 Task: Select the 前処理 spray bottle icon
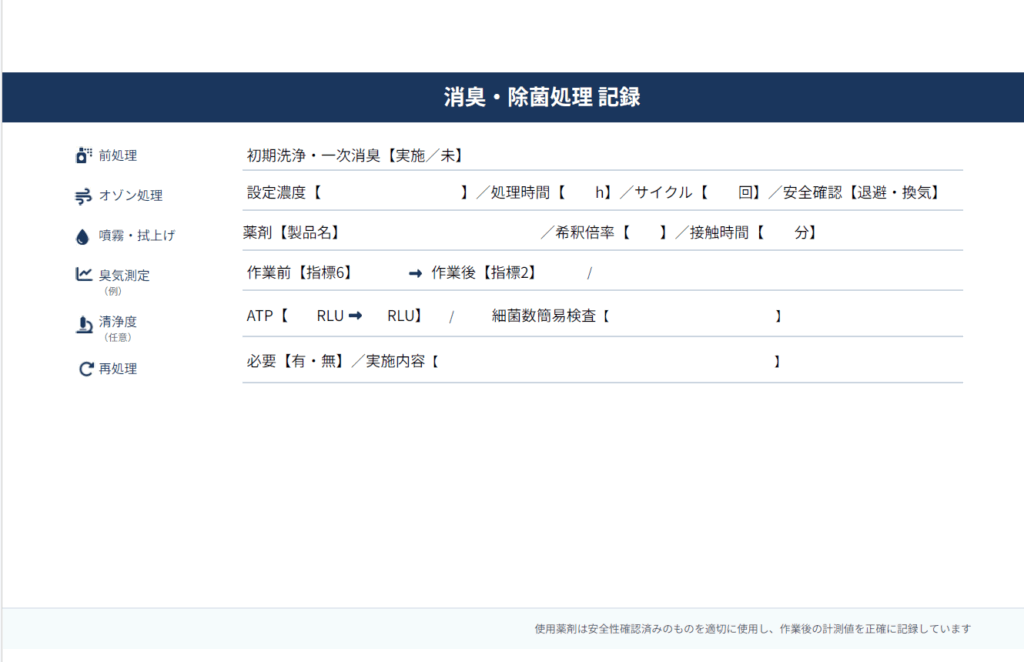coord(80,154)
